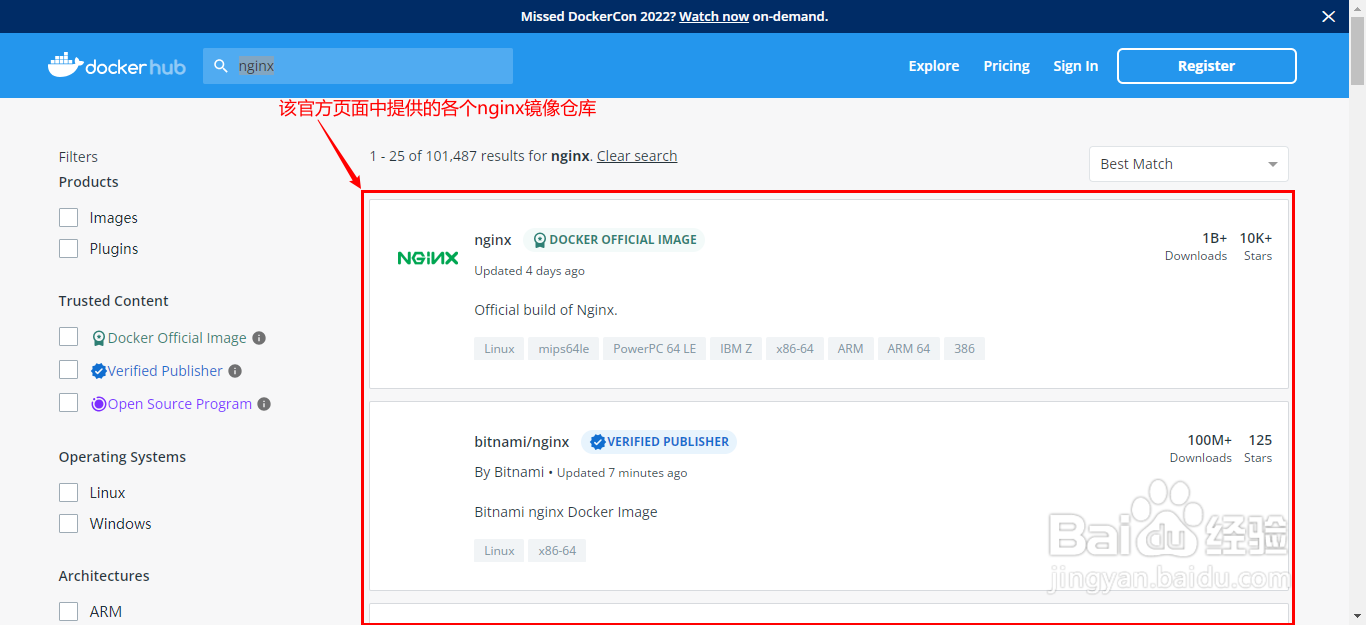The height and width of the screenshot is (625, 1366).
Task: Click the 'Bitnami nginx Docker Image' description
Action: (x=566, y=512)
